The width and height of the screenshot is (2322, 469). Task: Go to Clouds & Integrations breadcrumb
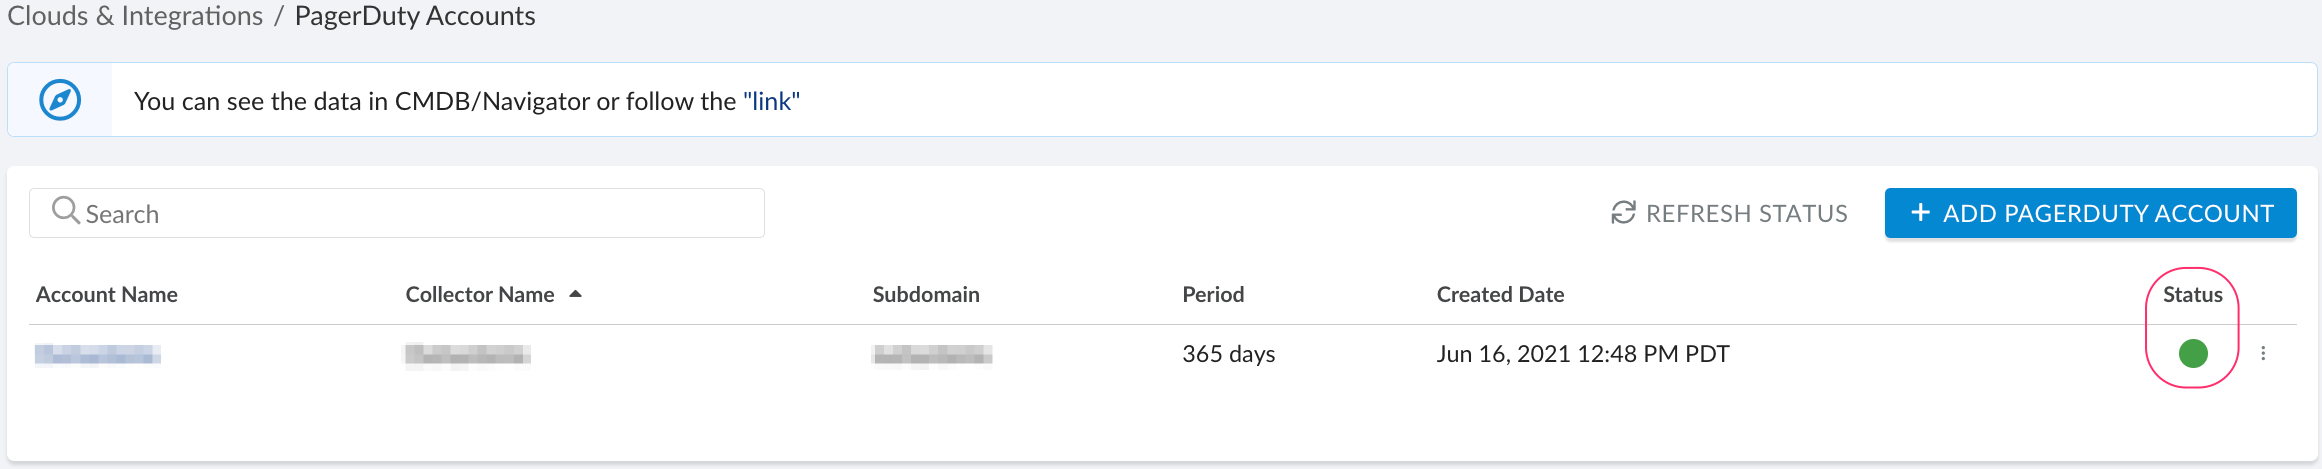135,16
